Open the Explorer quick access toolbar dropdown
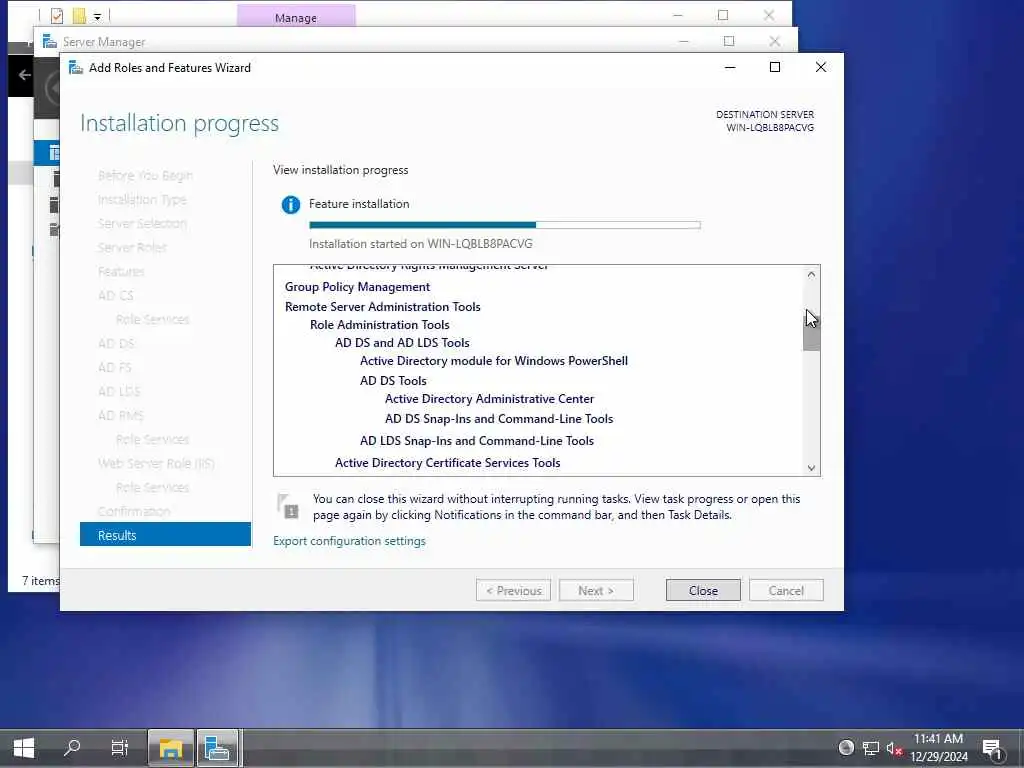The image size is (1024, 768). [x=97, y=16]
